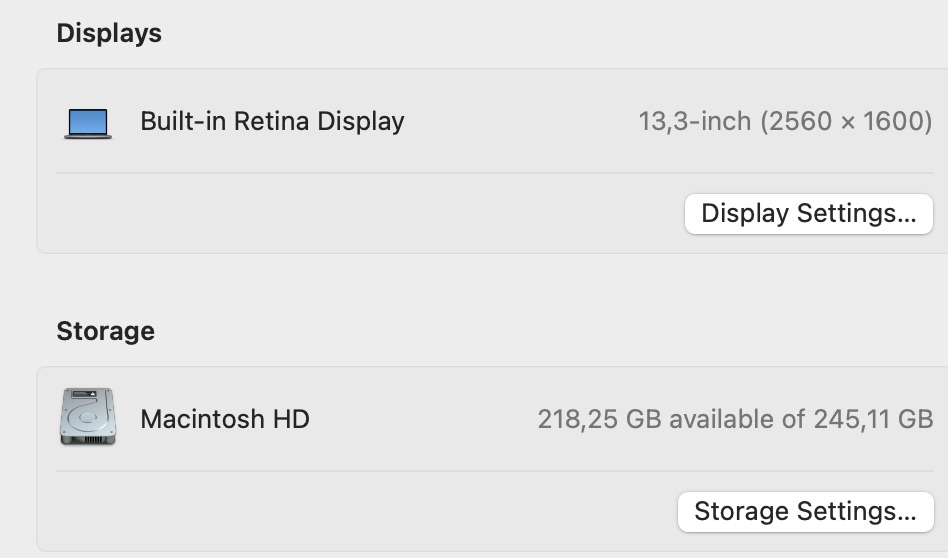The image size is (948, 558).
Task: Click the divider line under Macintosh HD
Action: (x=494, y=471)
